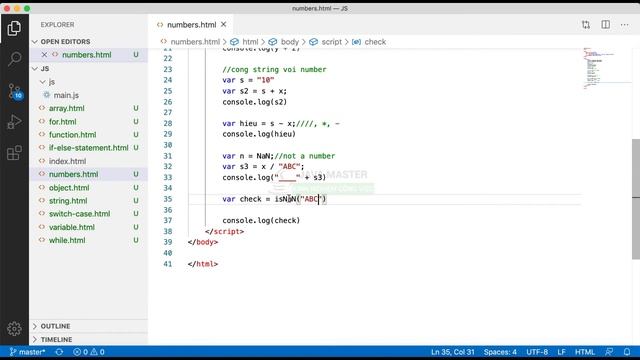Open errors and warnings problems indicator
The height and width of the screenshot is (360, 640).
[x=89, y=352]
